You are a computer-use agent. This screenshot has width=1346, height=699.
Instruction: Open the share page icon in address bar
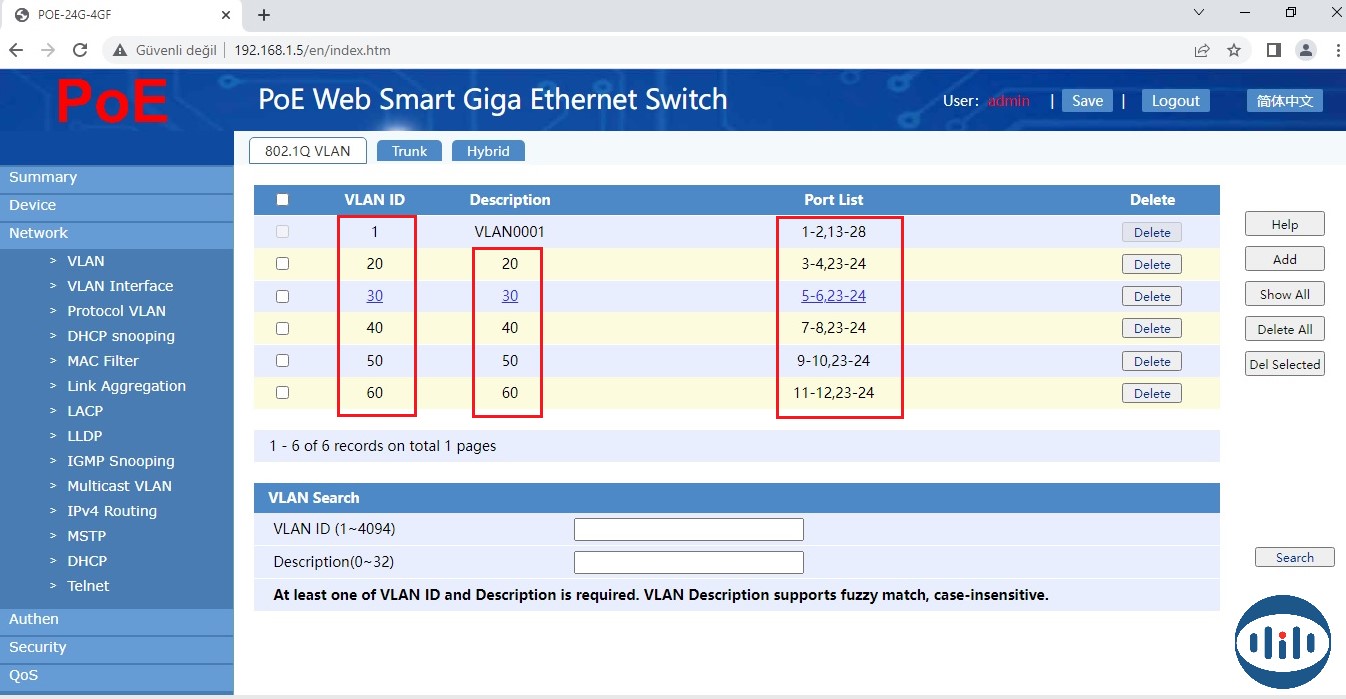click(x=1202, y=50)
